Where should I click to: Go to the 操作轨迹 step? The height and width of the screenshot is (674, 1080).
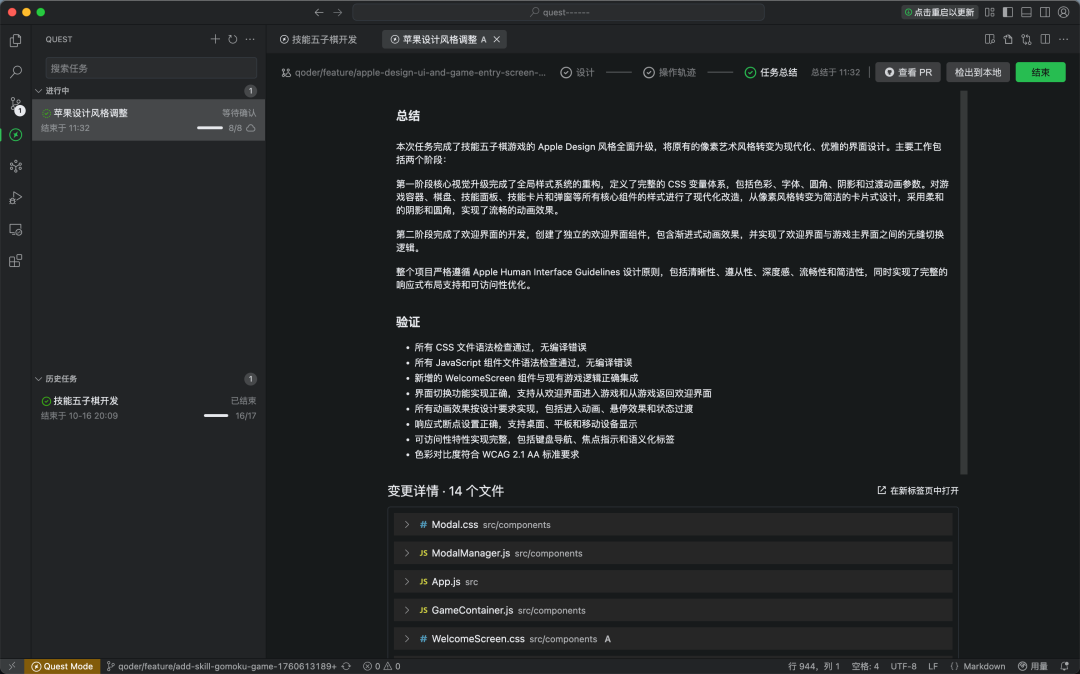pyautogui.click(x=669, y=72)
